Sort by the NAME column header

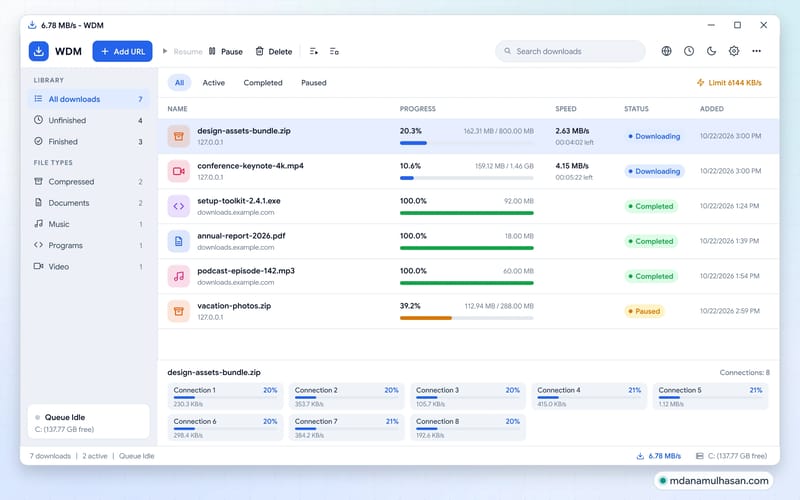178,109
